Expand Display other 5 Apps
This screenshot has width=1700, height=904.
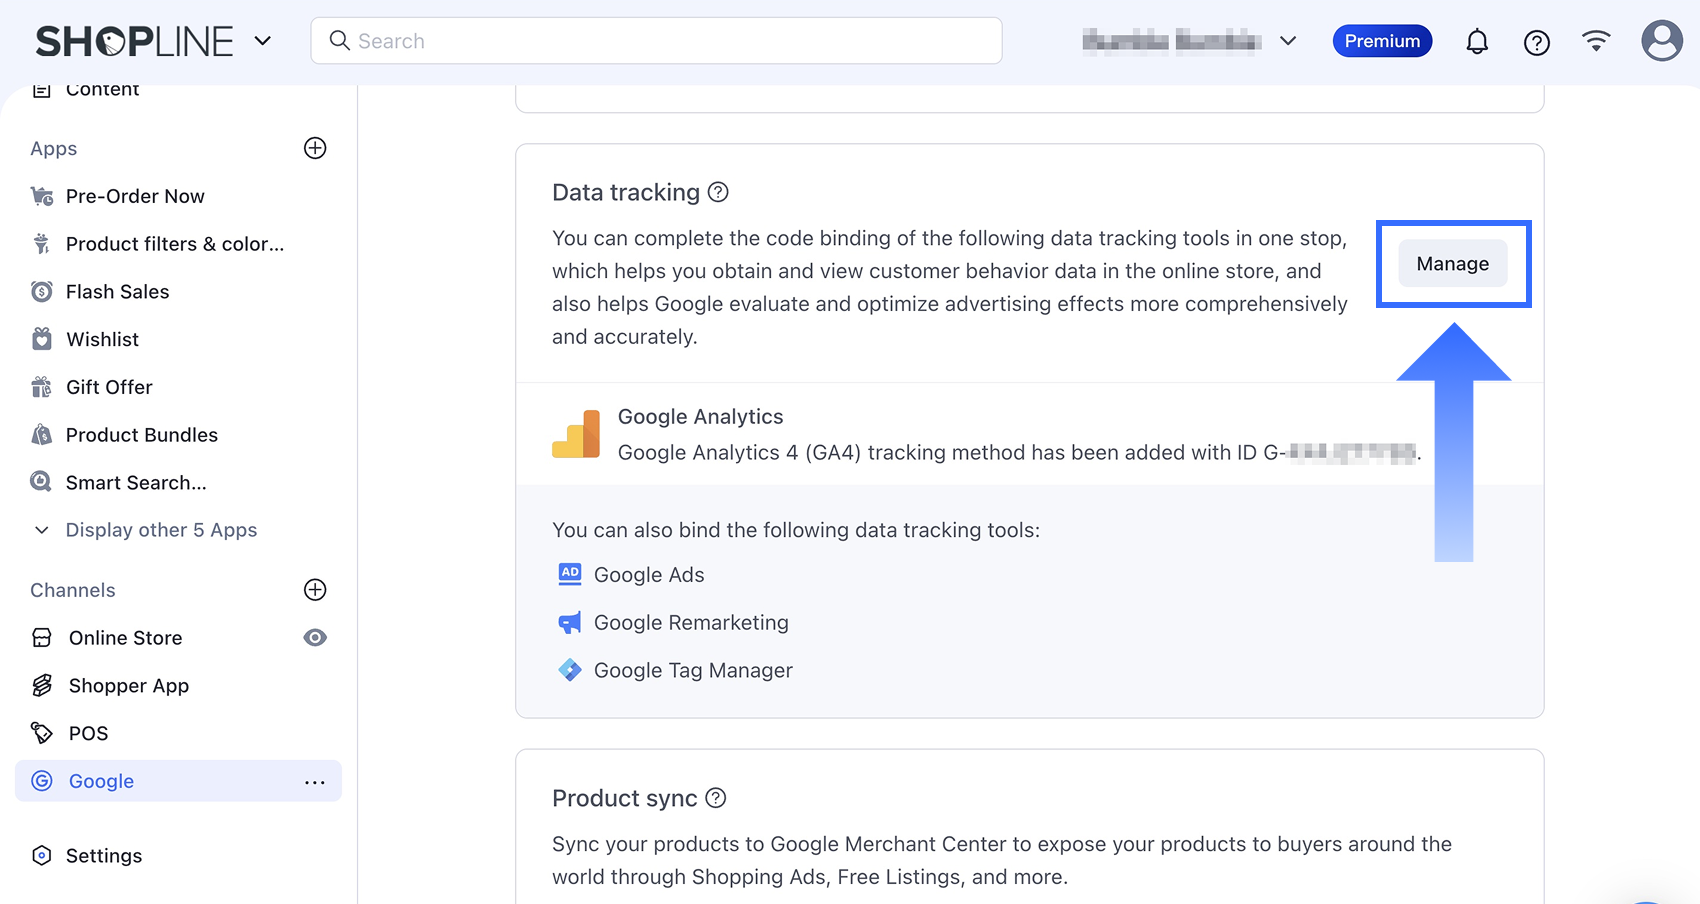160,530
